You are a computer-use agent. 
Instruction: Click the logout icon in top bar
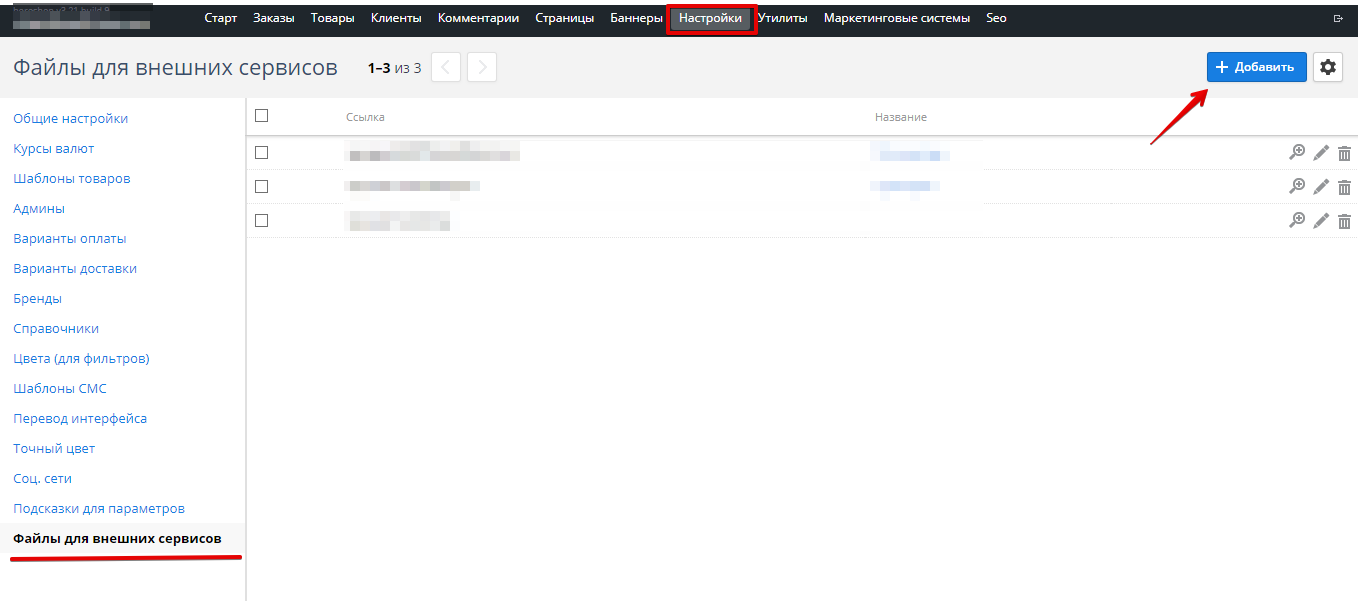[1338, 18]
